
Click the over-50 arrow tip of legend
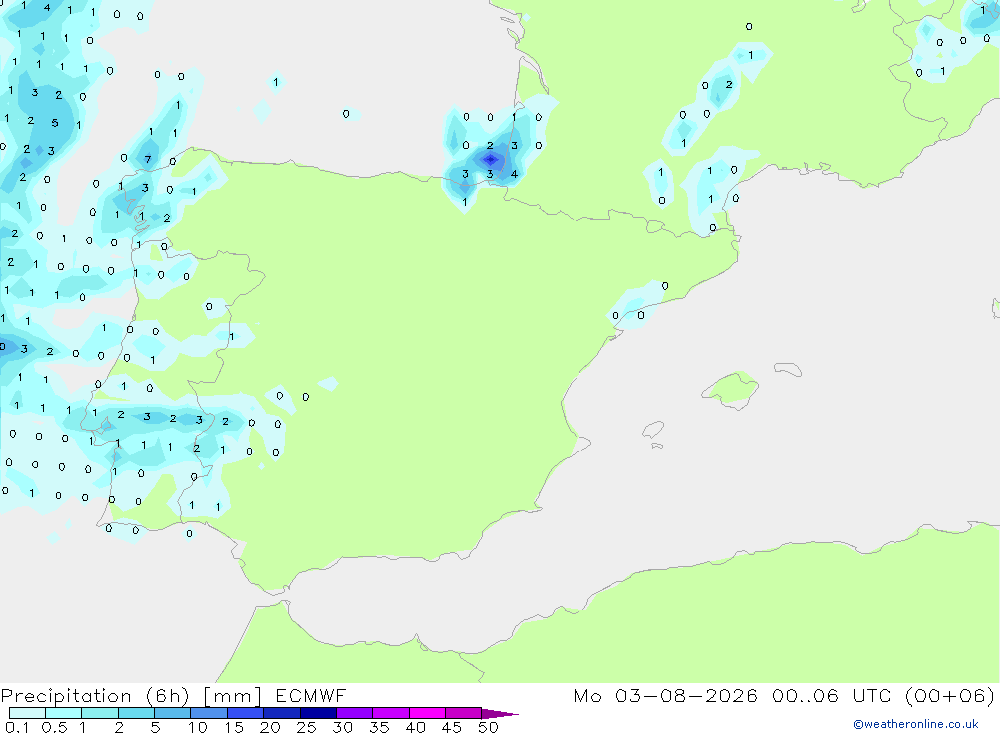tap(501, 714)
